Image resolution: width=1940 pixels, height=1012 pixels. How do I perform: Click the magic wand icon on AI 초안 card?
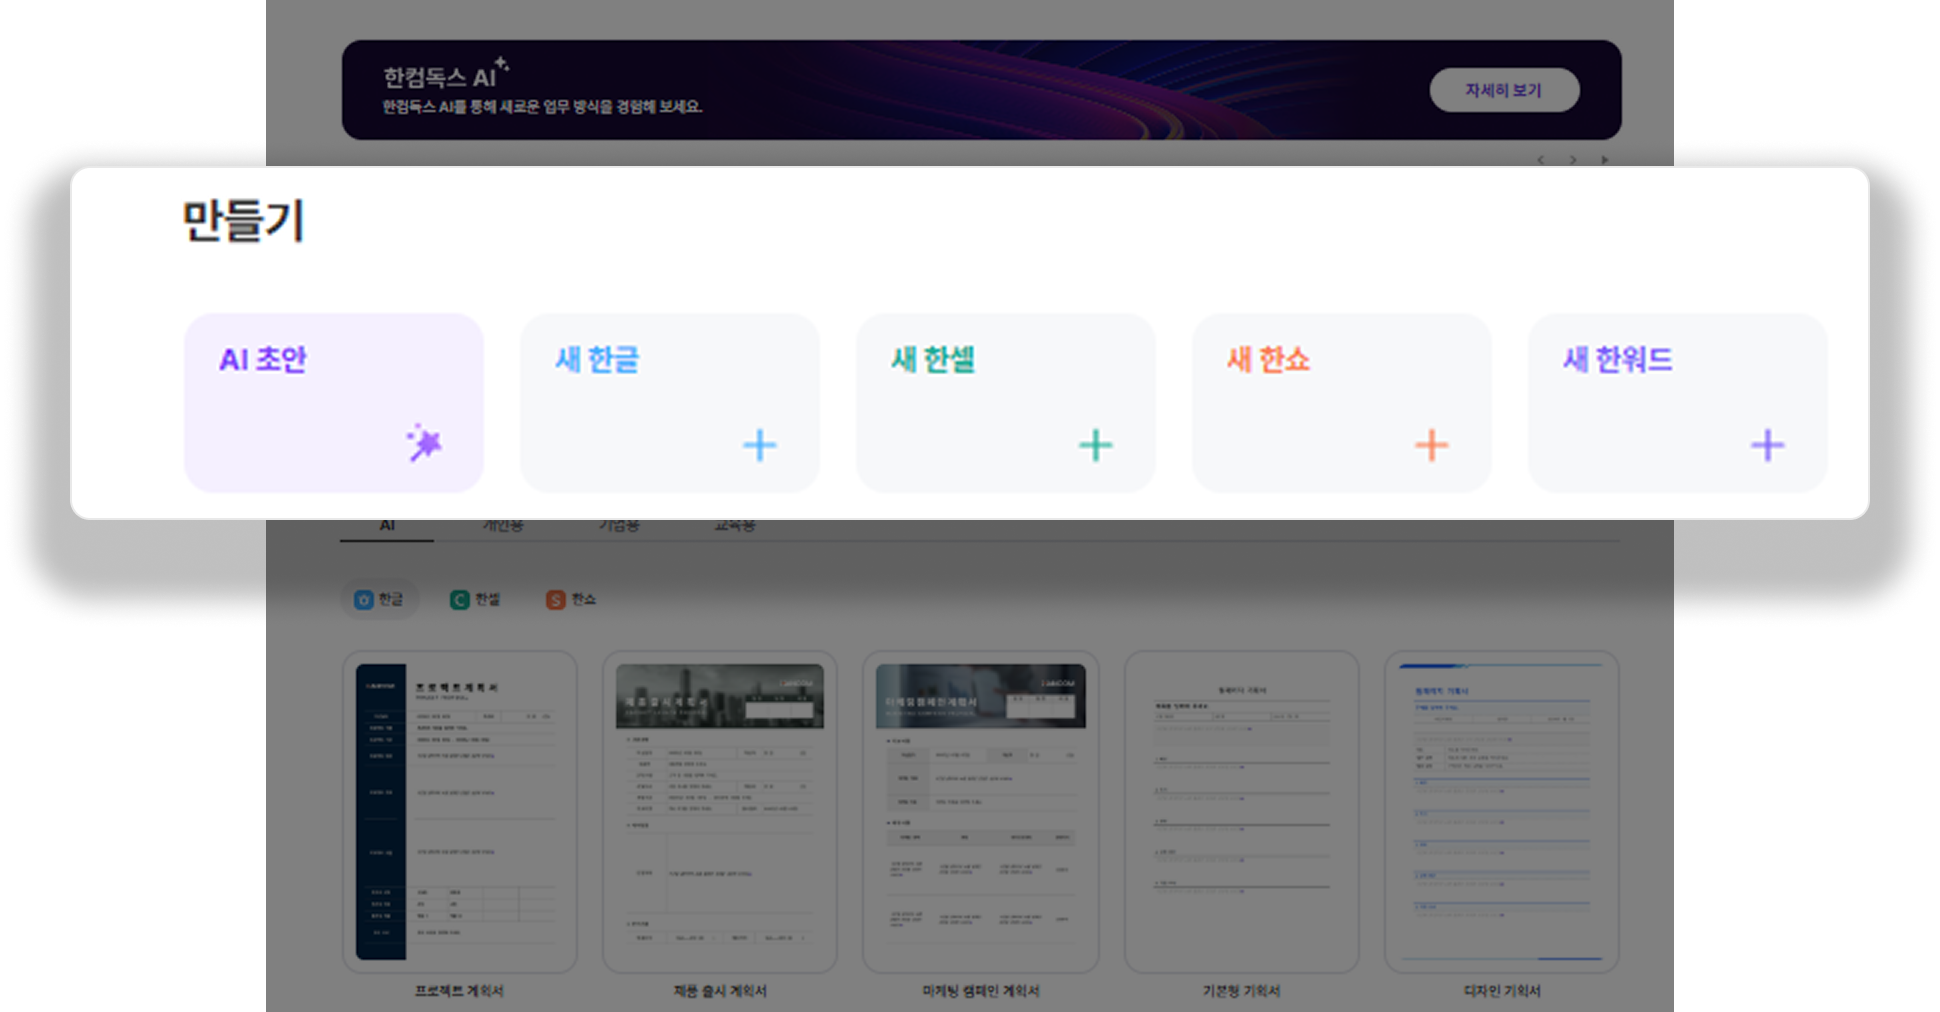(x=424, y=442)
